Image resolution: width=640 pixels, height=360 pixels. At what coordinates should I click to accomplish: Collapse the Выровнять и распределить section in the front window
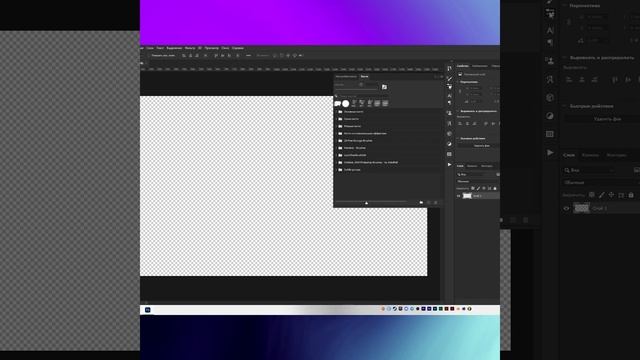click(x=458, y=111)
